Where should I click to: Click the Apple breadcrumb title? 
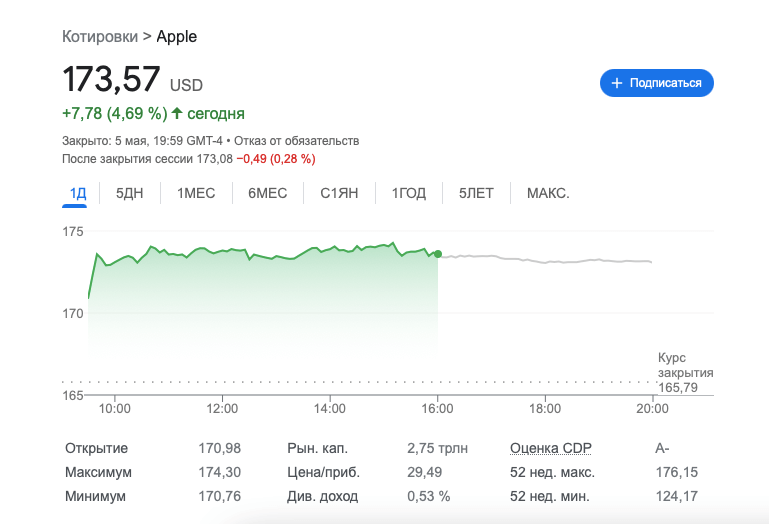coord(177,37)
